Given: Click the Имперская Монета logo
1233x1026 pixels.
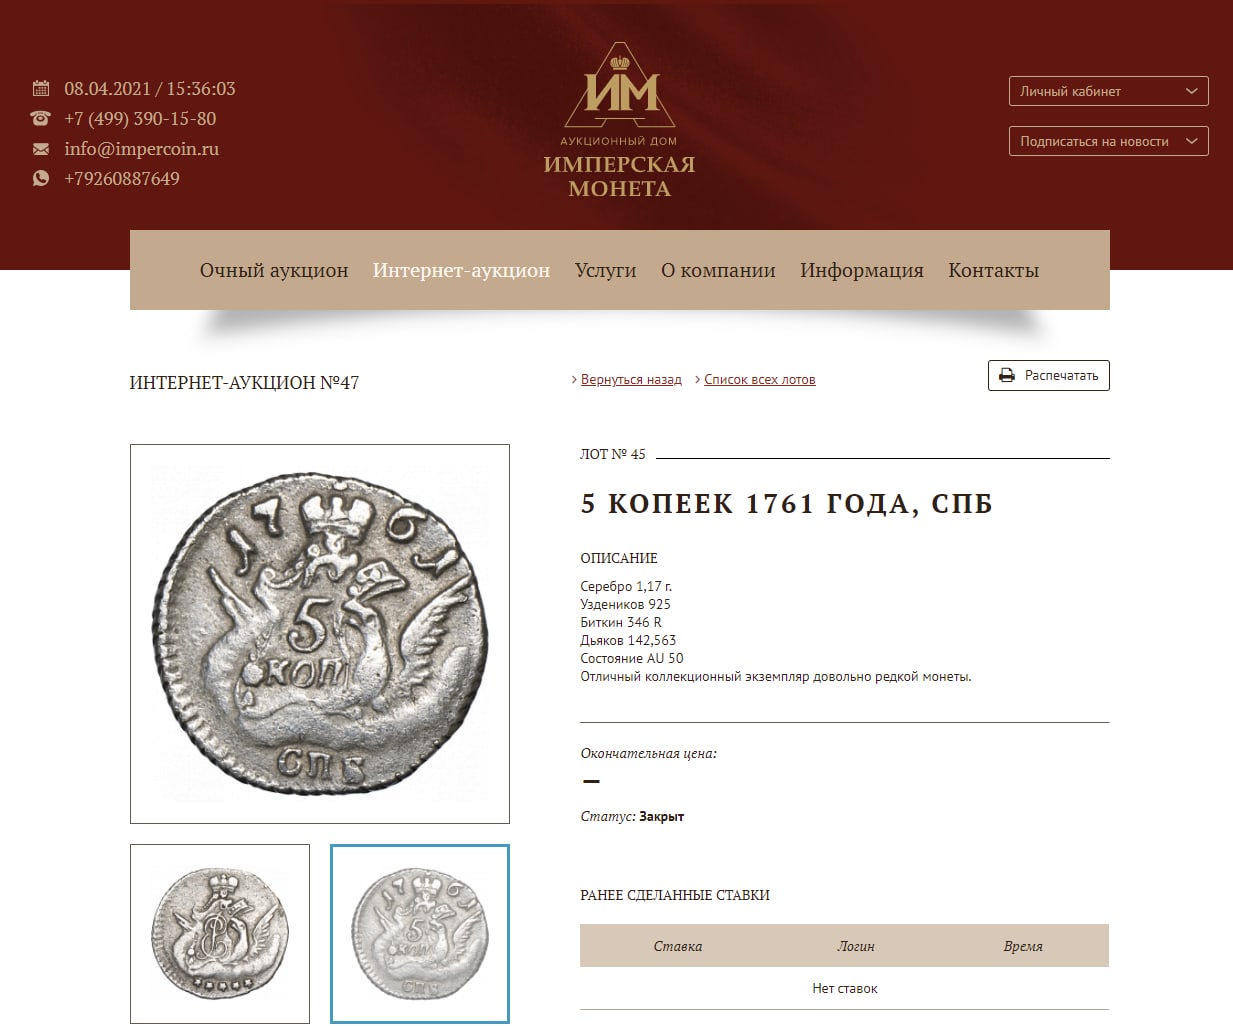Looking at the screenshot, I should point(620,120).
